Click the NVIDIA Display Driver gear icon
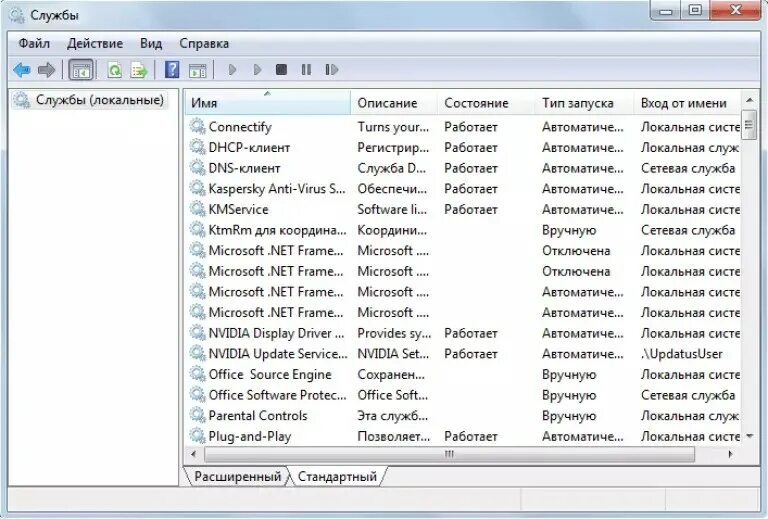Screen dimensions: 768x519 click(x=197, y=332)
